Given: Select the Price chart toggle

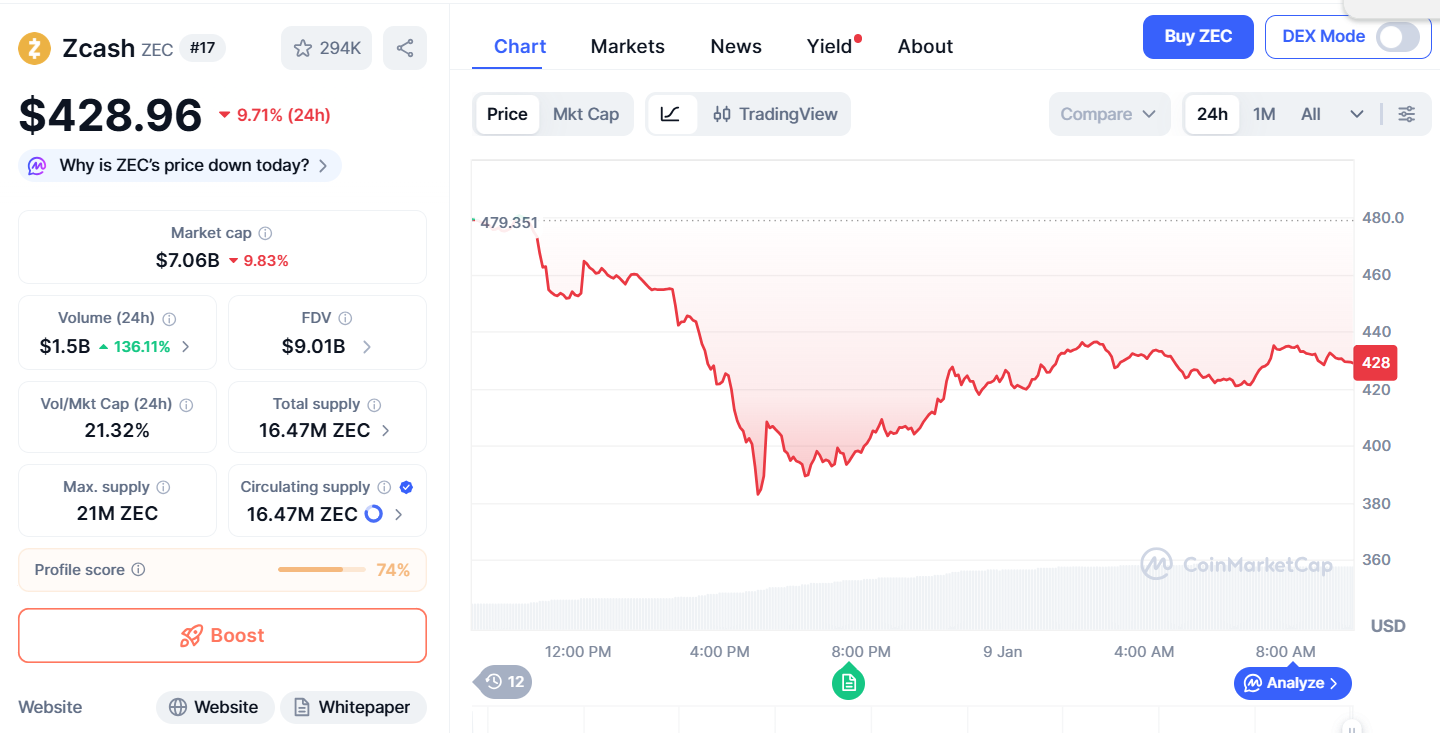Looking at the screenshot, I should (507, 114).
